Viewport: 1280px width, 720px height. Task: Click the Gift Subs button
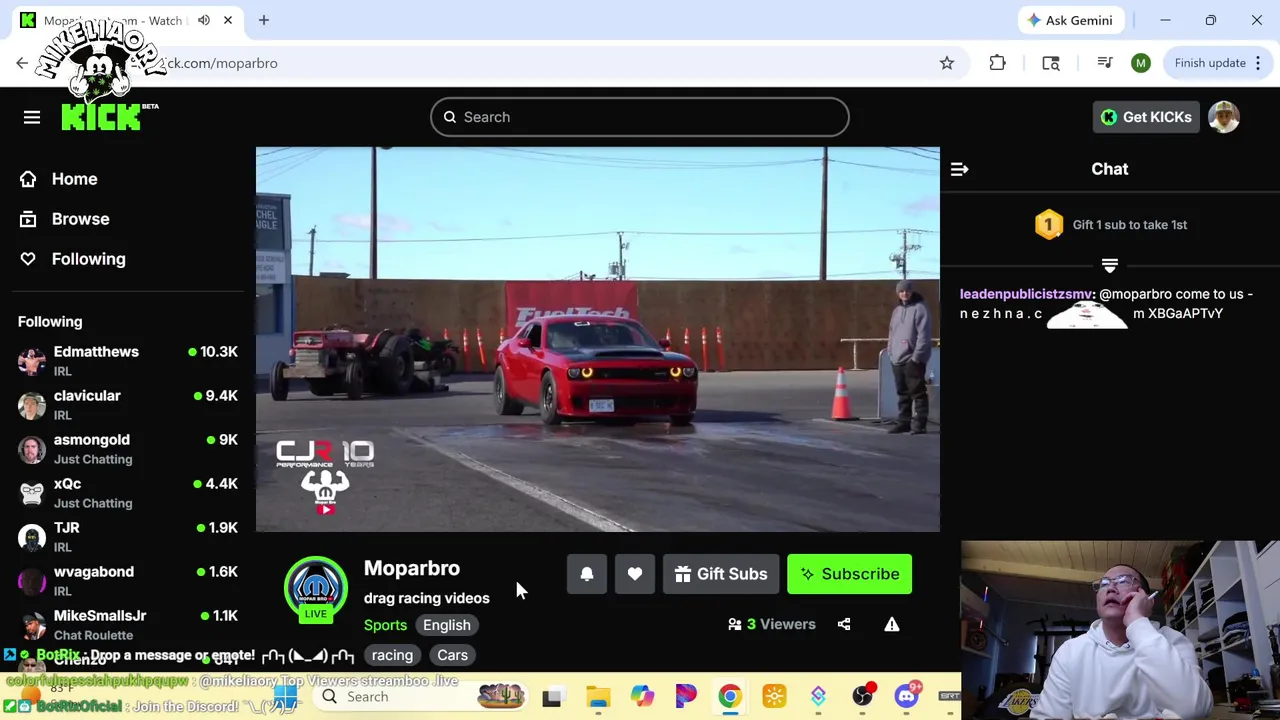pyautogui.click(x=721, y=574)
